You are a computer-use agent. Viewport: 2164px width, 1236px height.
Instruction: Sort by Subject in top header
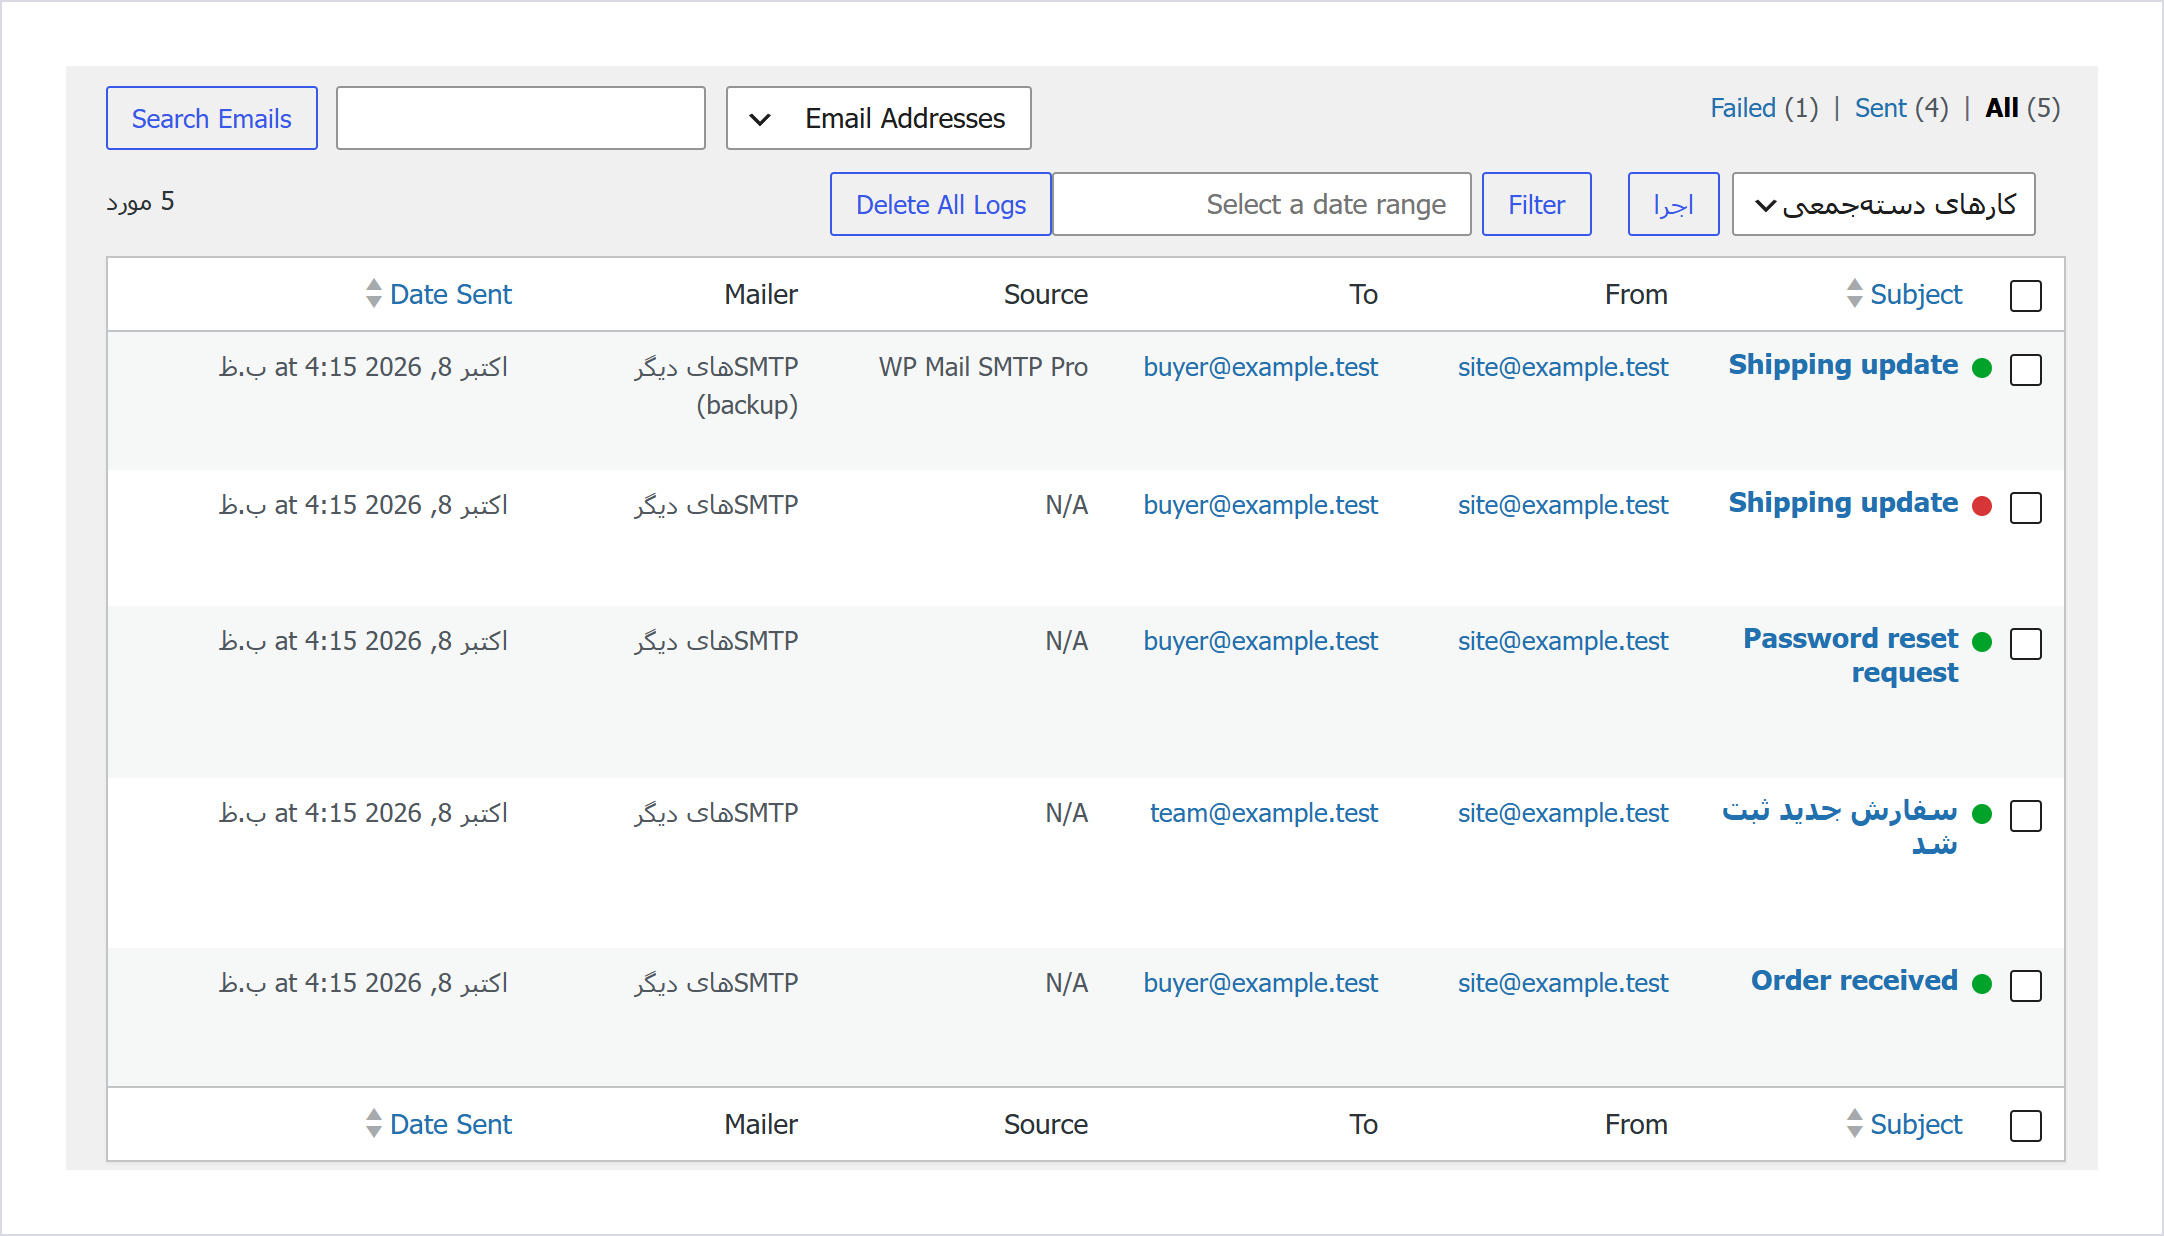pos(1916,294)
